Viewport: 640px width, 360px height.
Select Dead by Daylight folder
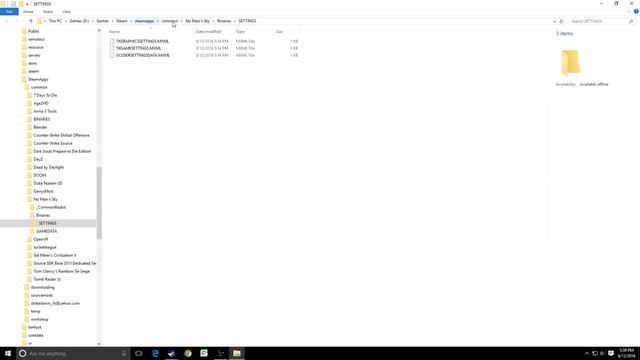49,167
